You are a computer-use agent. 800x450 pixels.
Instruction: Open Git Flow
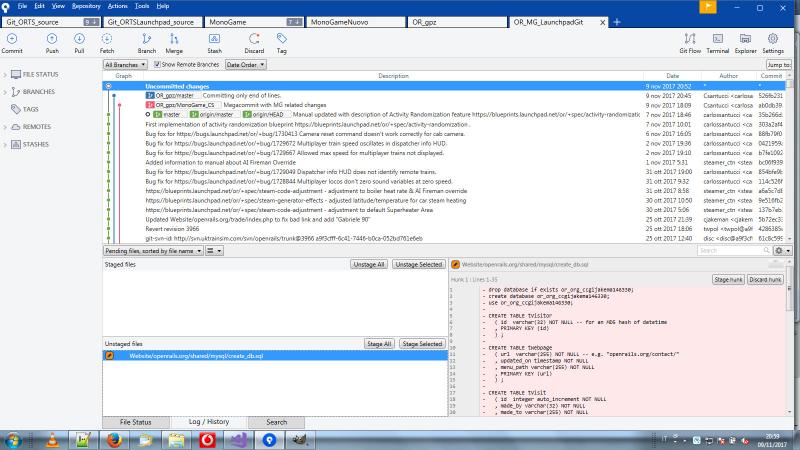click(690, 43)
